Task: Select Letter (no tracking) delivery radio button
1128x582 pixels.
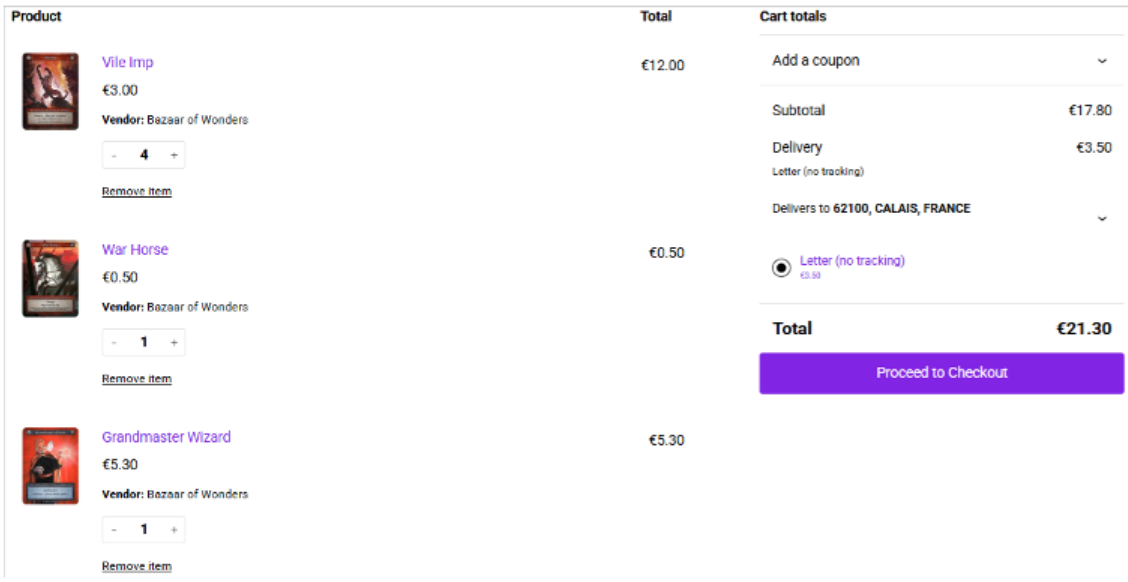Action: (x=782, y=267)
